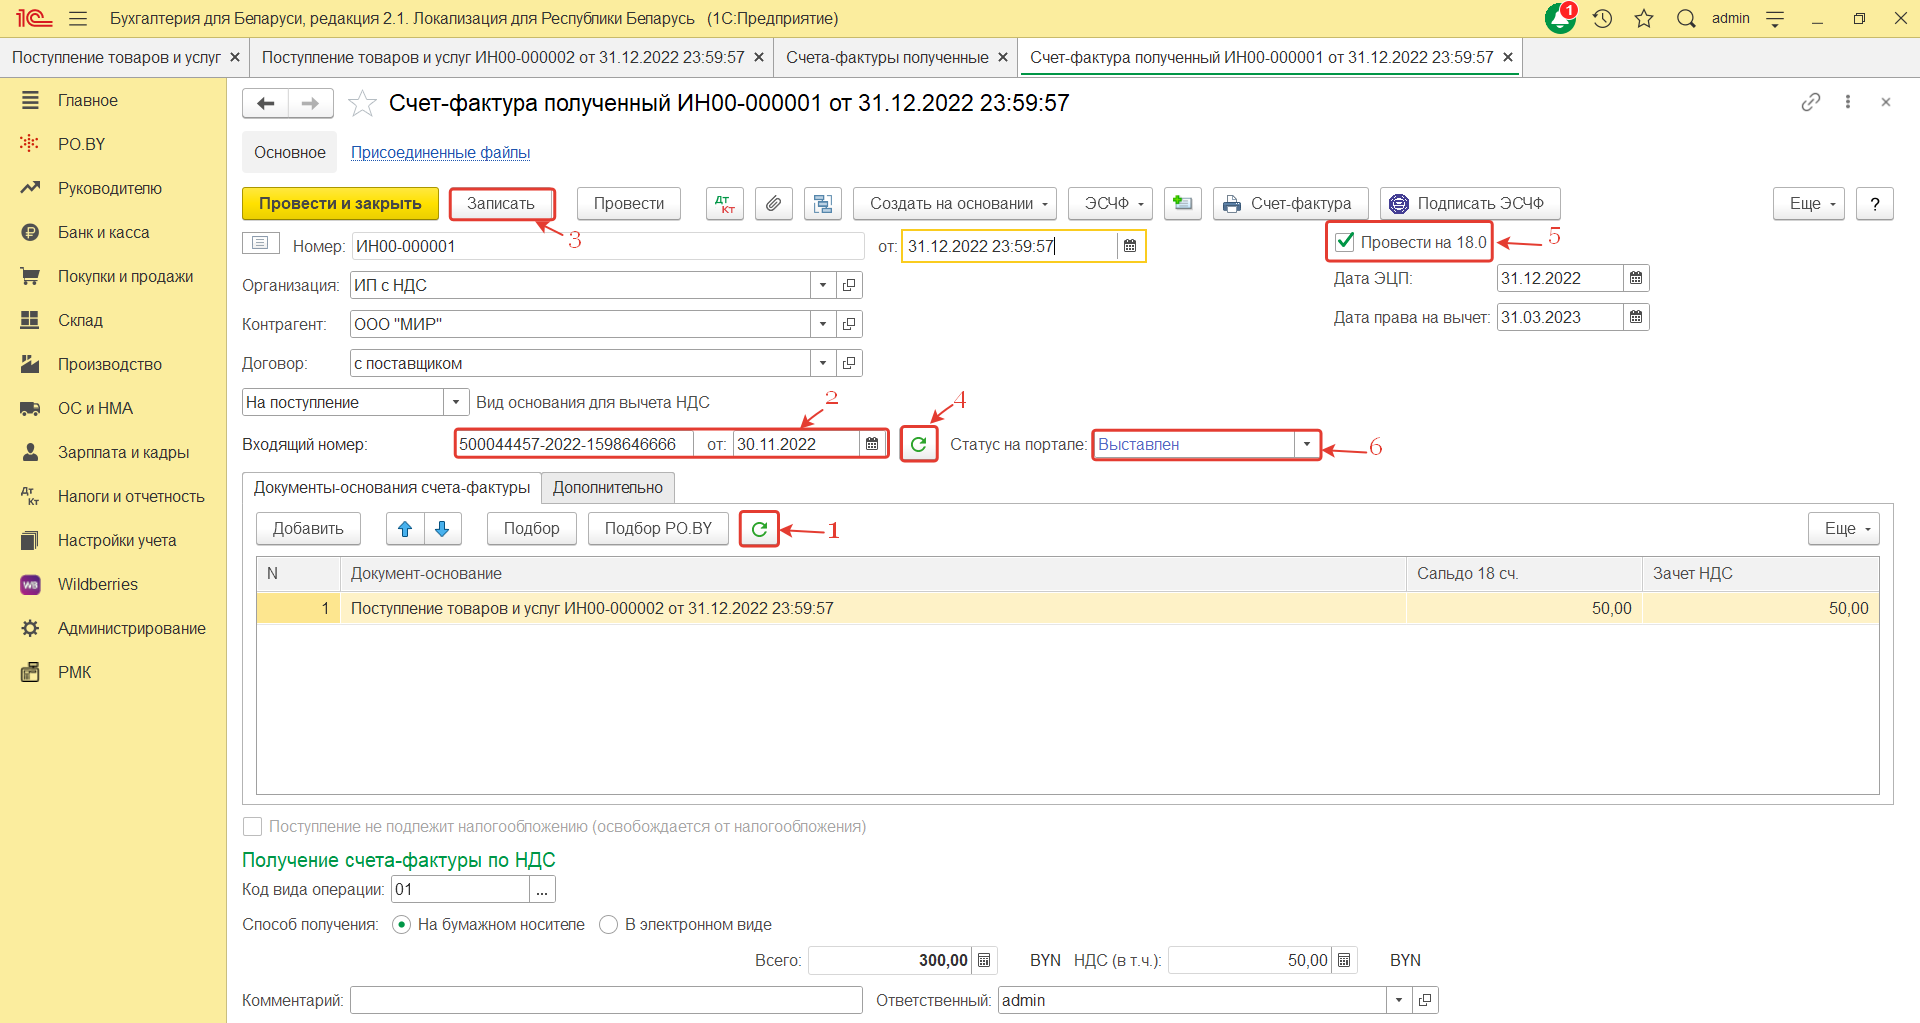The height and width of the screenshot is (1023, 1920).
Task: Open calendar picker for Дата ЭЦП
Action: (x=1636, y=279)
